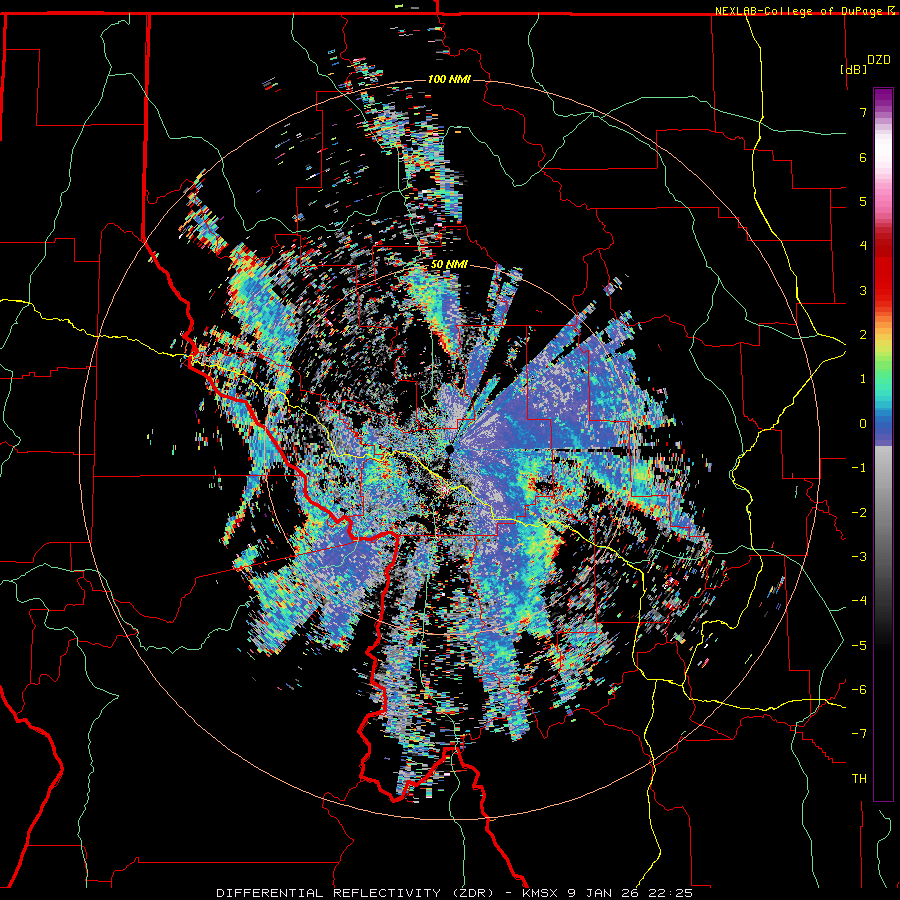This screenshot has width=900, height=900.
Task: Click the TH threshold label on the legend
Action: click(859, 779)
